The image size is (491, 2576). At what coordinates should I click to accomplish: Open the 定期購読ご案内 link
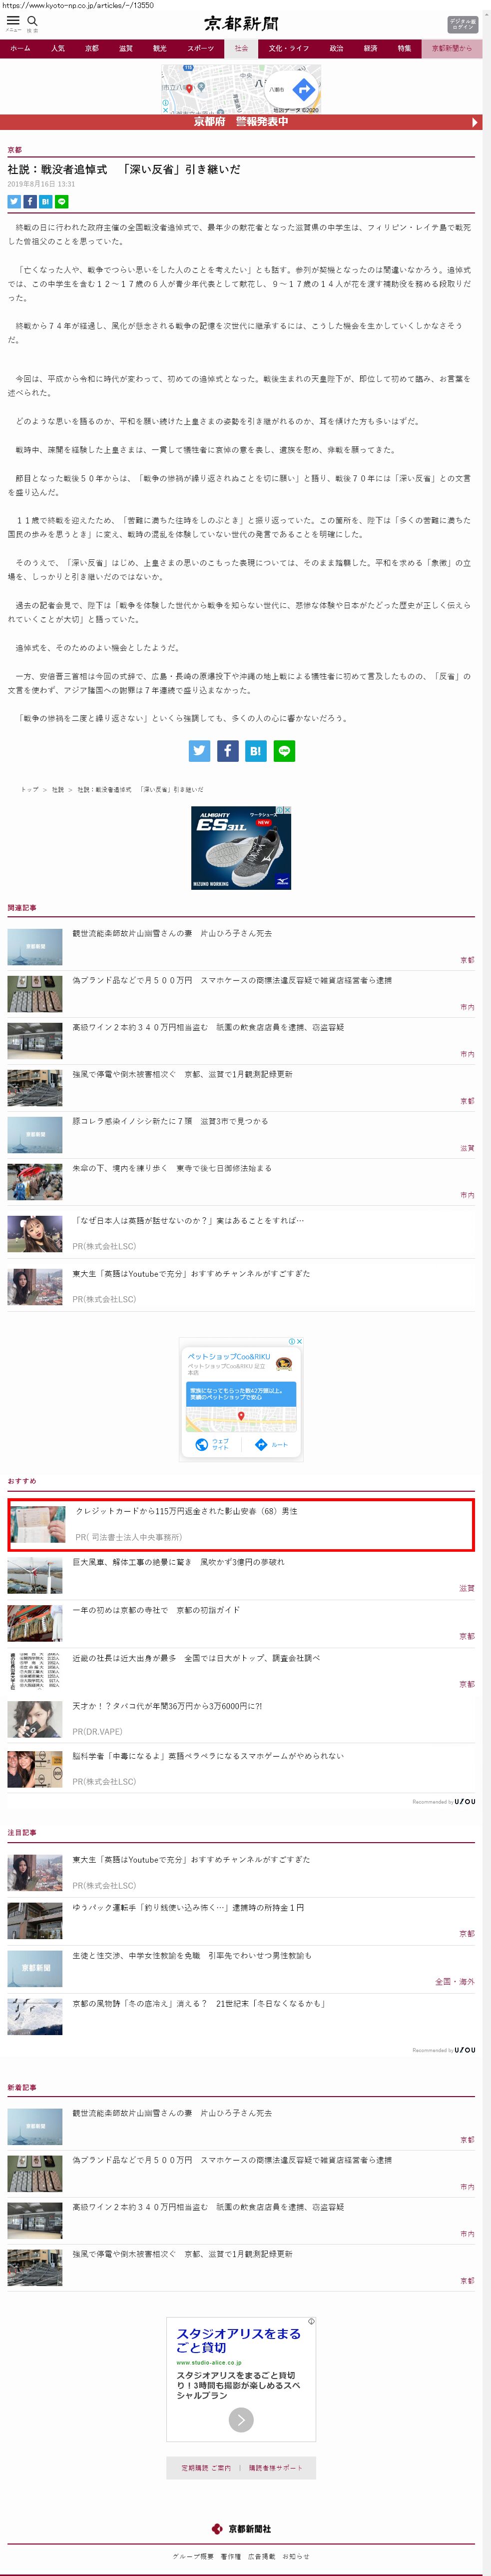click(x=206, y=2467)
